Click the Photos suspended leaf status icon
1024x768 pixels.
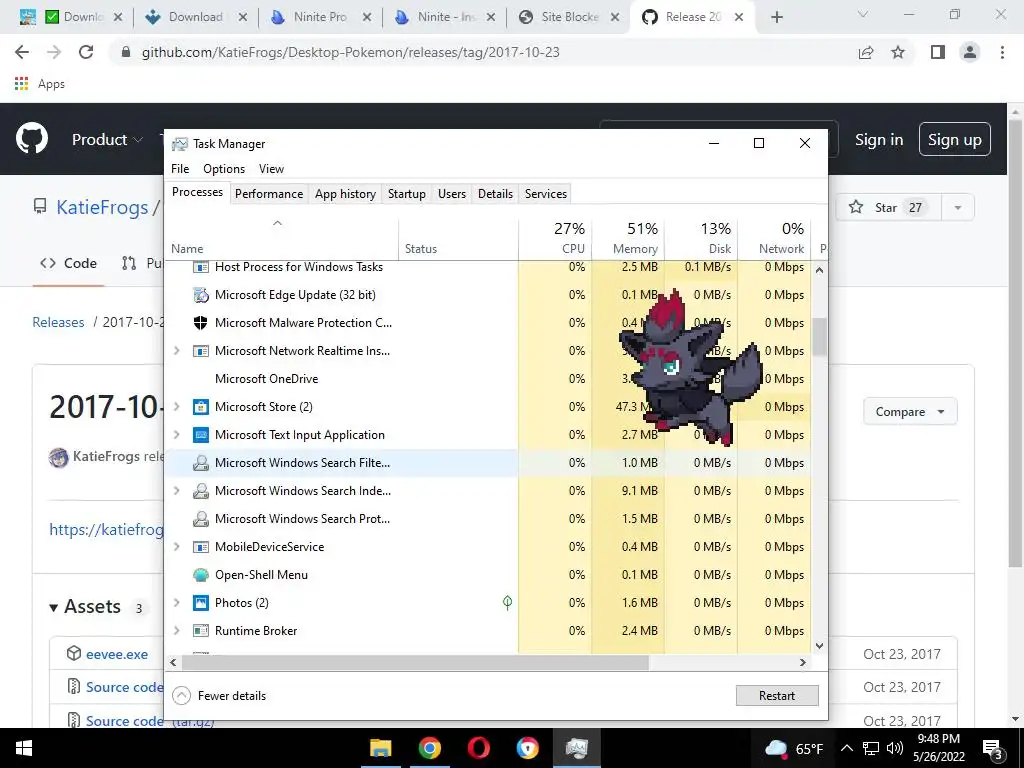pyautogui.click(x=507, y=603)
